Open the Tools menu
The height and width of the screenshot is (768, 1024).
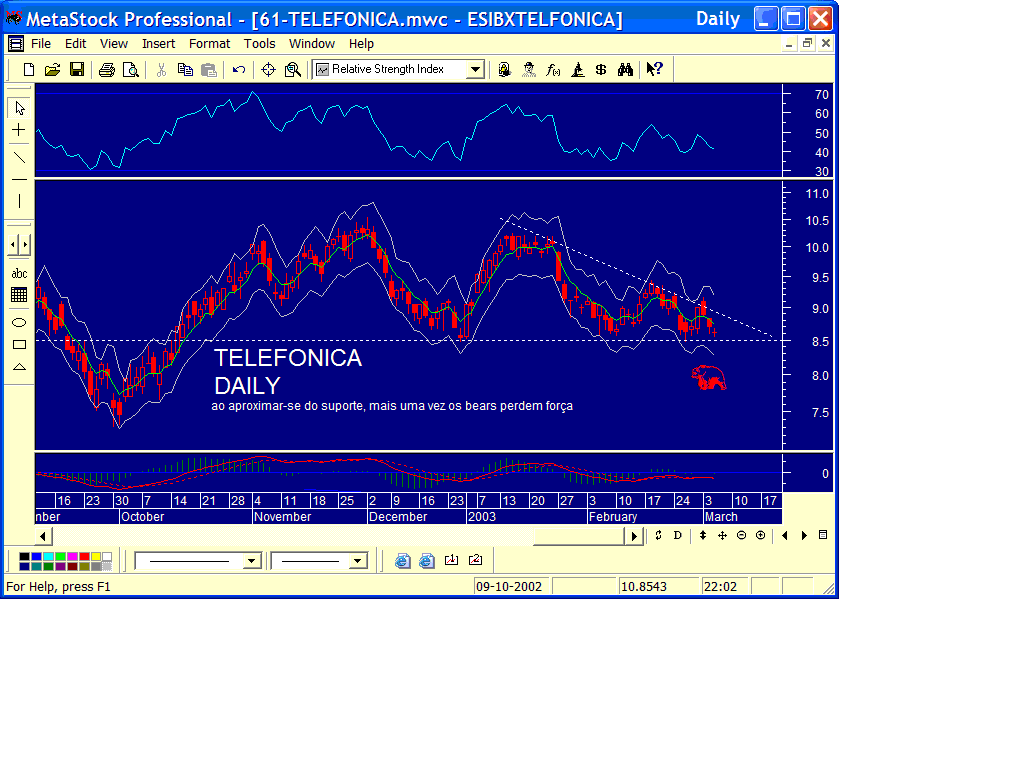pos(259,44)
